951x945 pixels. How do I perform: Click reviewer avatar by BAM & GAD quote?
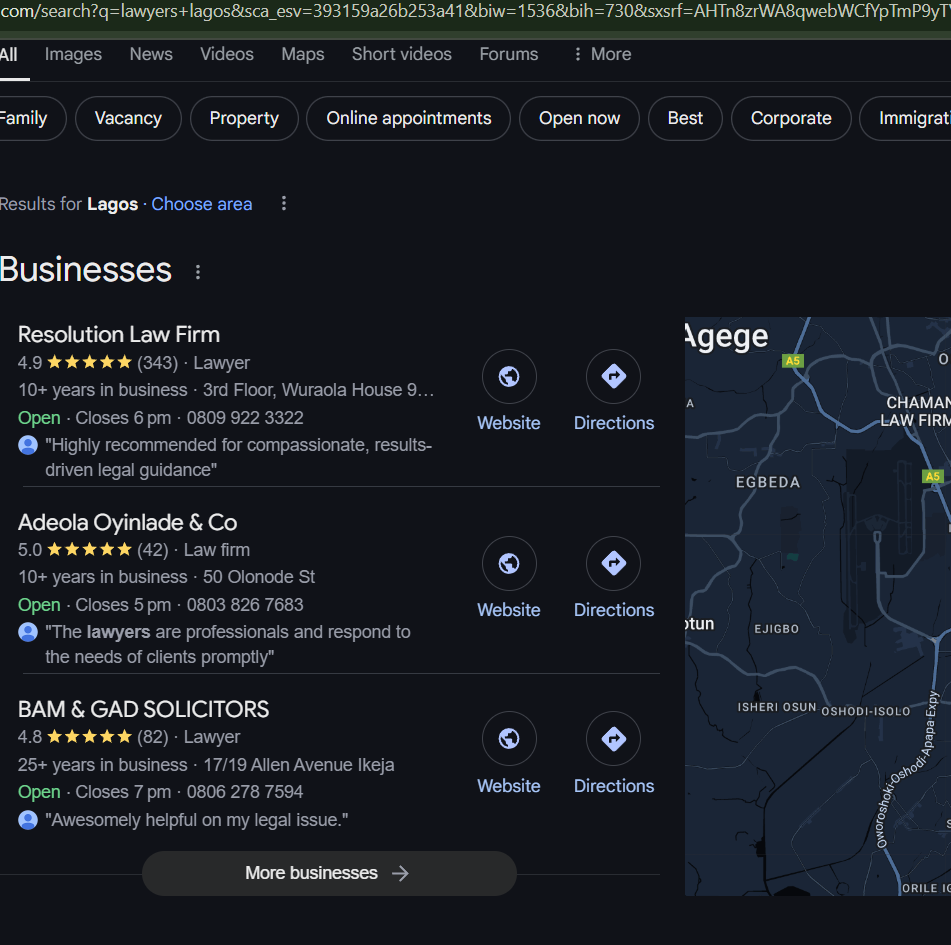(x=28, y=820)
